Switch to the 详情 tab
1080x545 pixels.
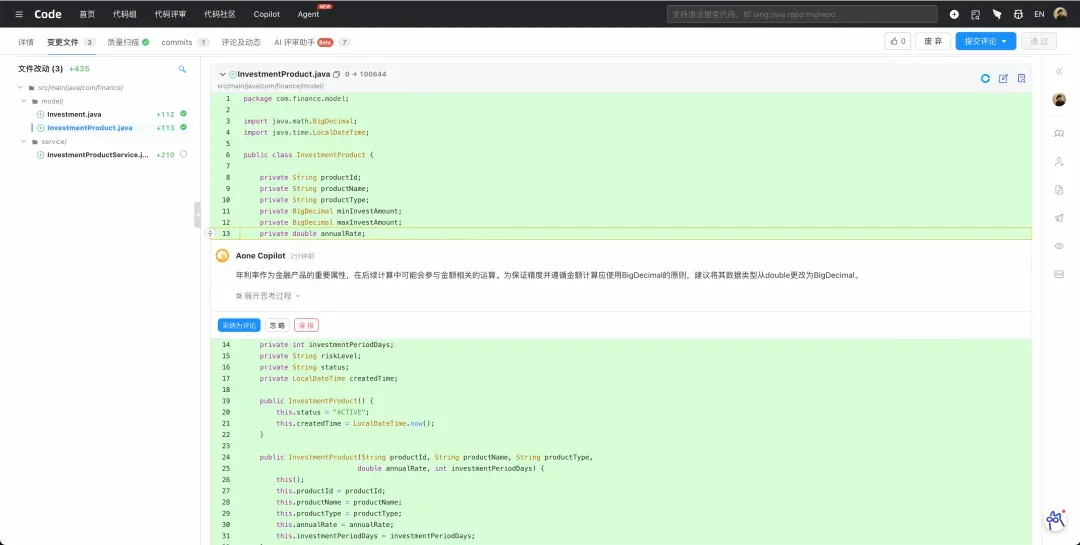click(x=26, y=42)
